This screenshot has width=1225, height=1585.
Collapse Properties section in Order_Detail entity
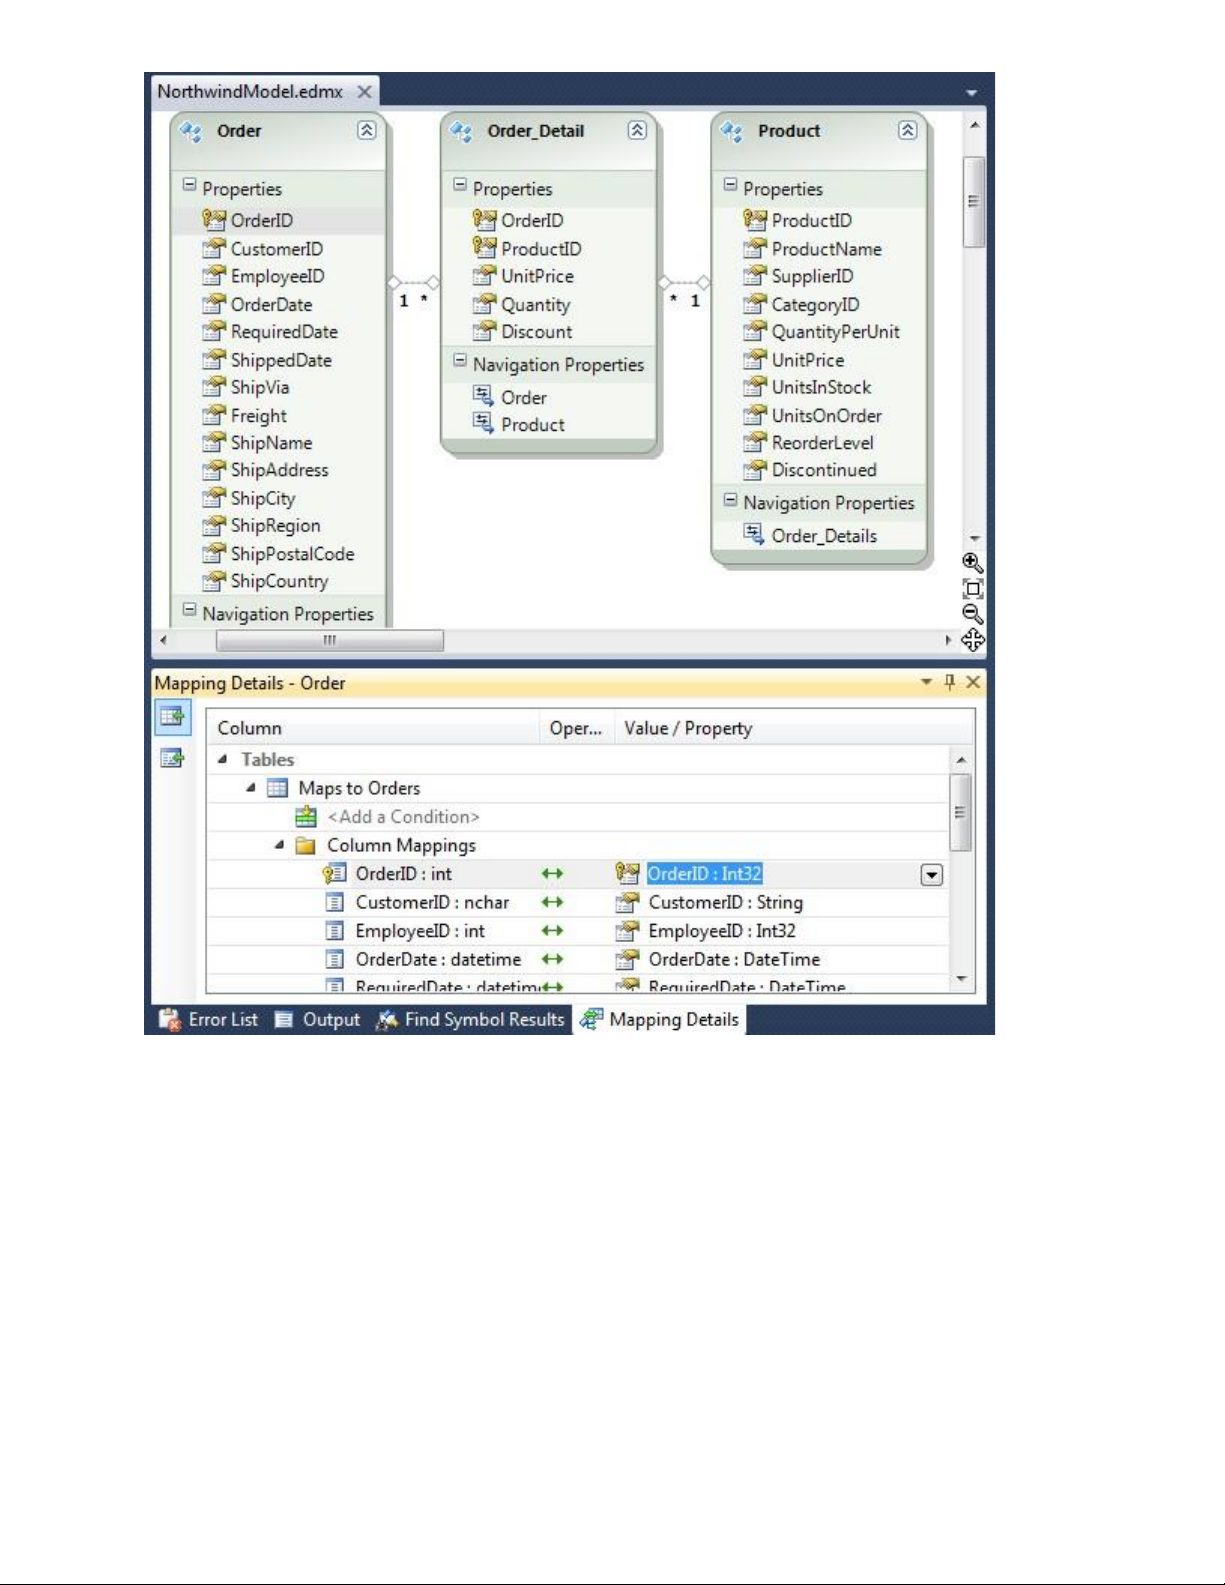click(x=460, y=185)
